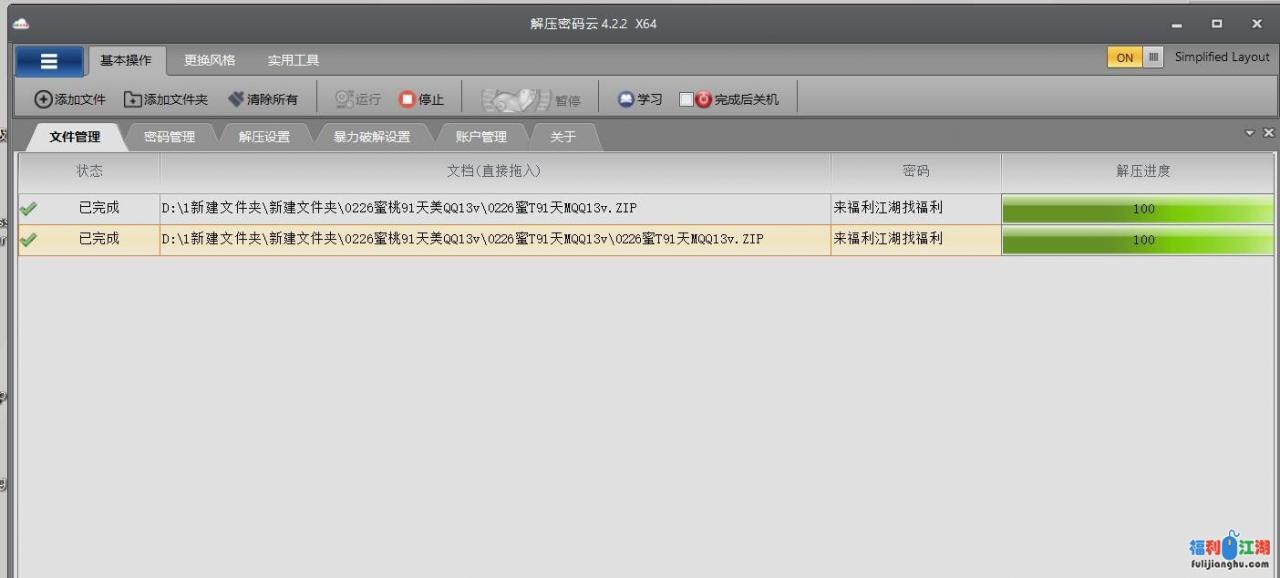Screen dimensions: 1280x578
Task: Click the 添加文件夹 add-folder icon
Action: coord(131,99)
